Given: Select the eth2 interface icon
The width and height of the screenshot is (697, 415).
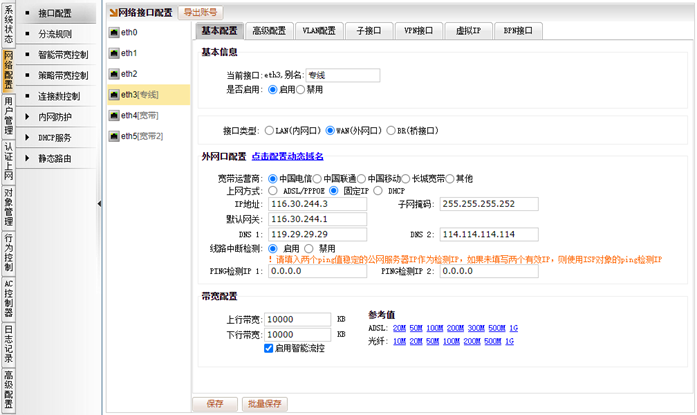Looking at the screenshot, I should click(x=113, y=74).
